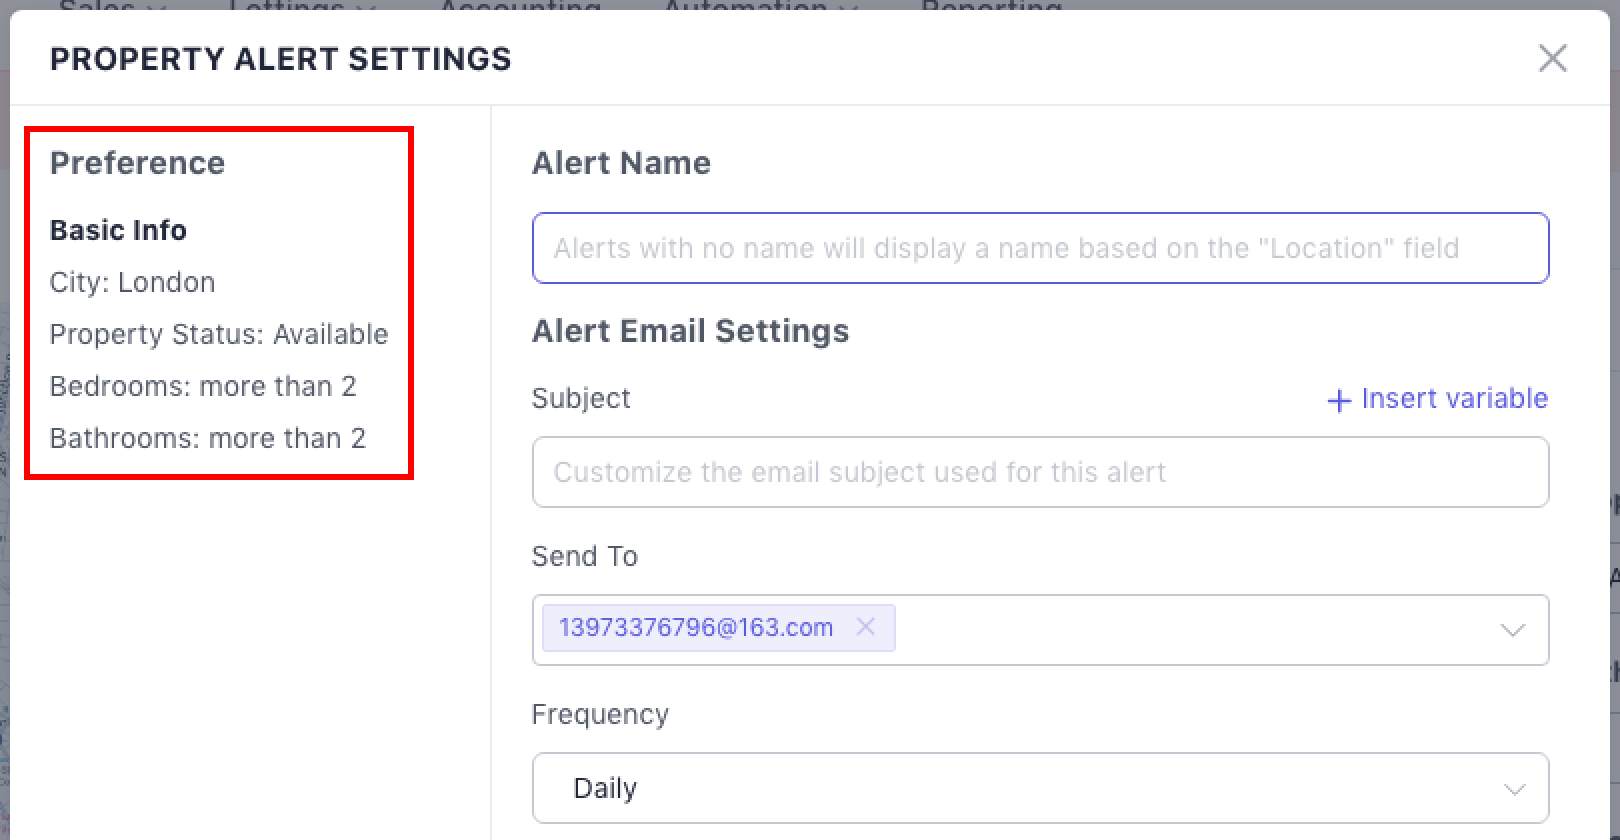Click the Property Alert Settings title
Image resolution: width=1620 pixels, height=840 pixels.
pyautogui.click(x=281, y=59)
